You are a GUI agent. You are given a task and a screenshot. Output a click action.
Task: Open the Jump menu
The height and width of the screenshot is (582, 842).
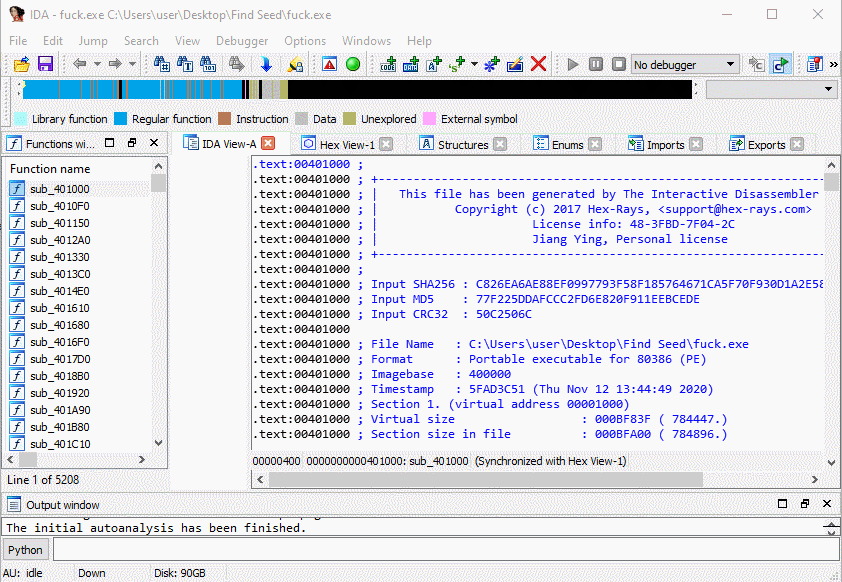tap(93, 41)
